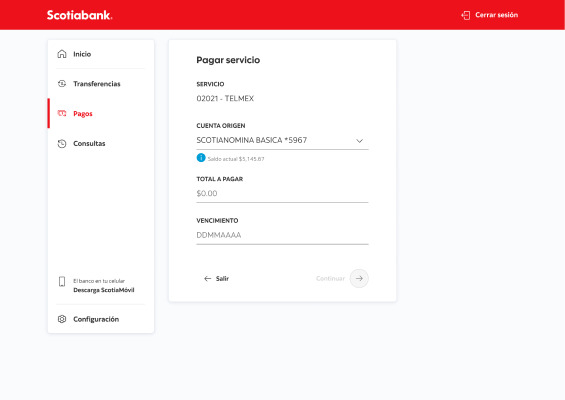Click the mobile phone icon
Screen dimensions: 565x400
point(62,281)
